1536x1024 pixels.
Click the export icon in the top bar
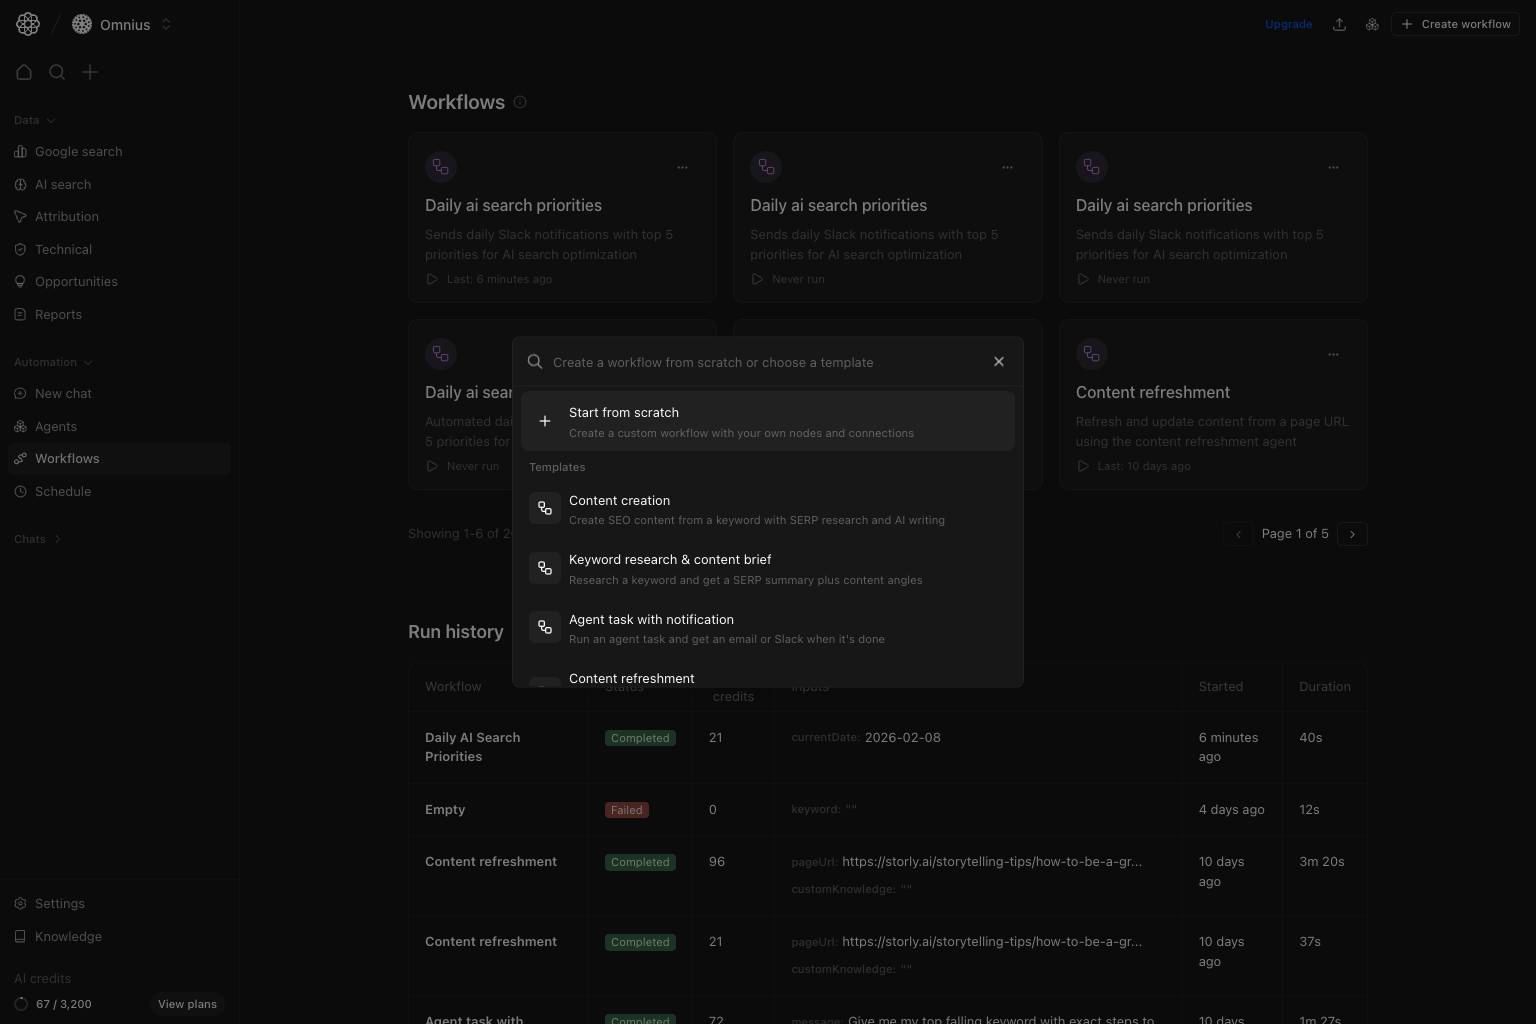click(x=1339, y=24)
